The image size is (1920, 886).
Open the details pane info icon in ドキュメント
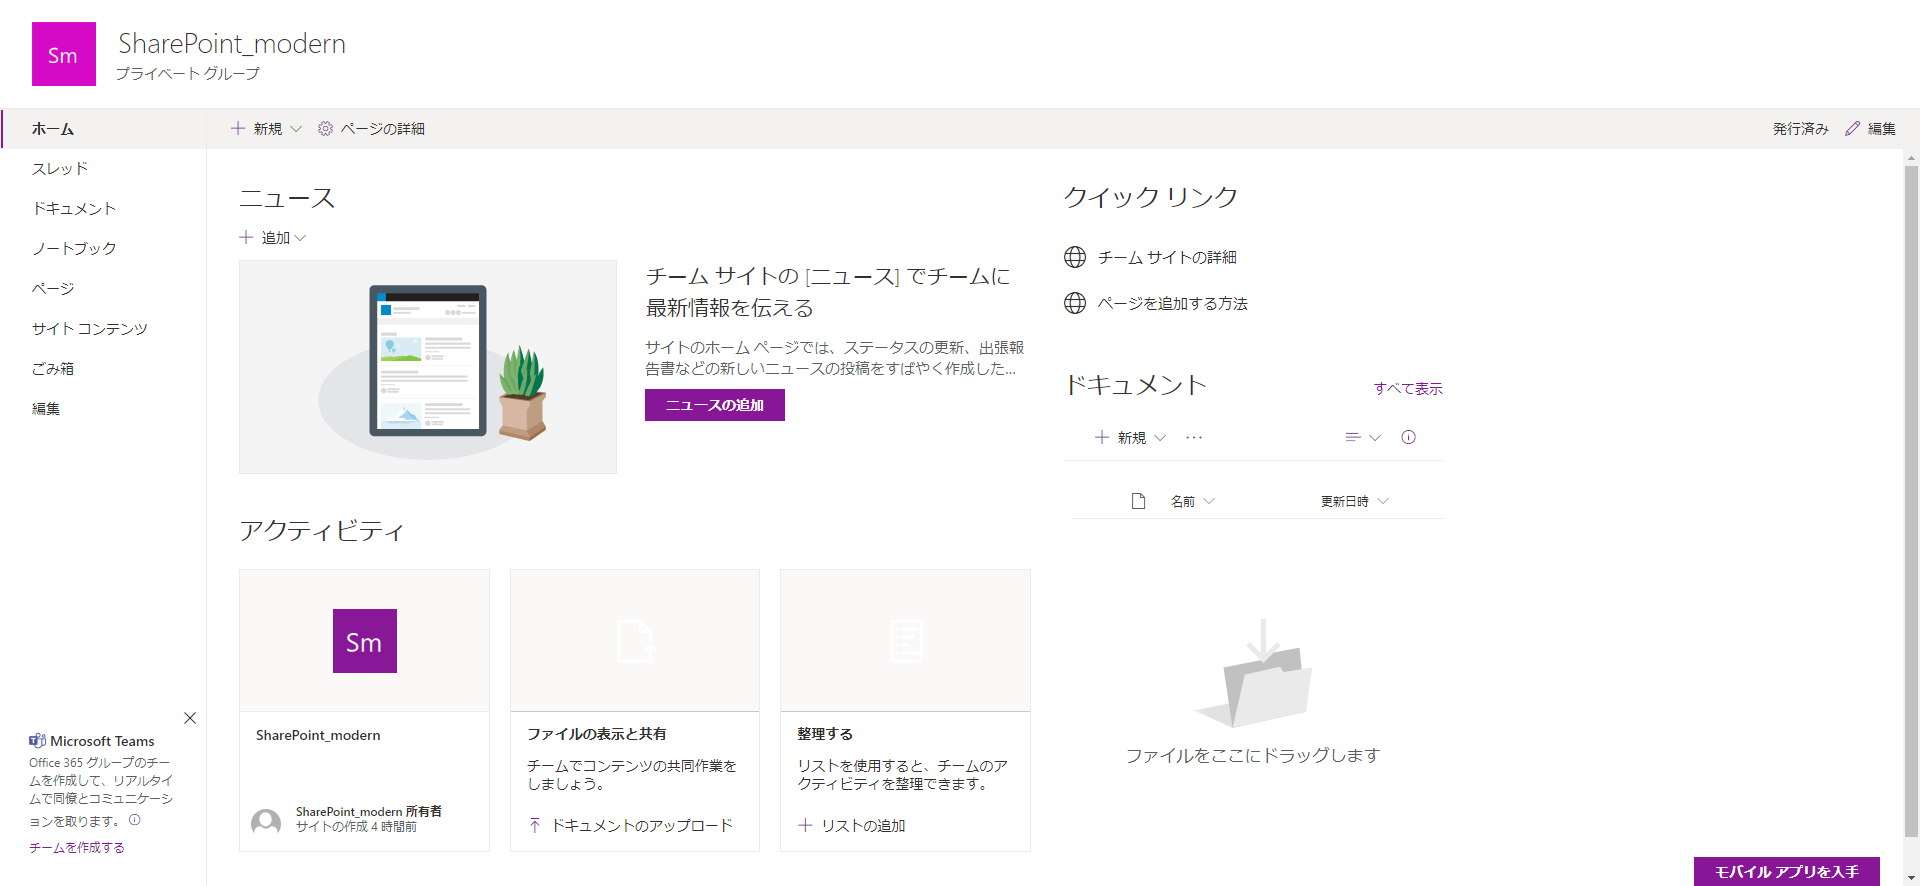tap(1408, 437)
